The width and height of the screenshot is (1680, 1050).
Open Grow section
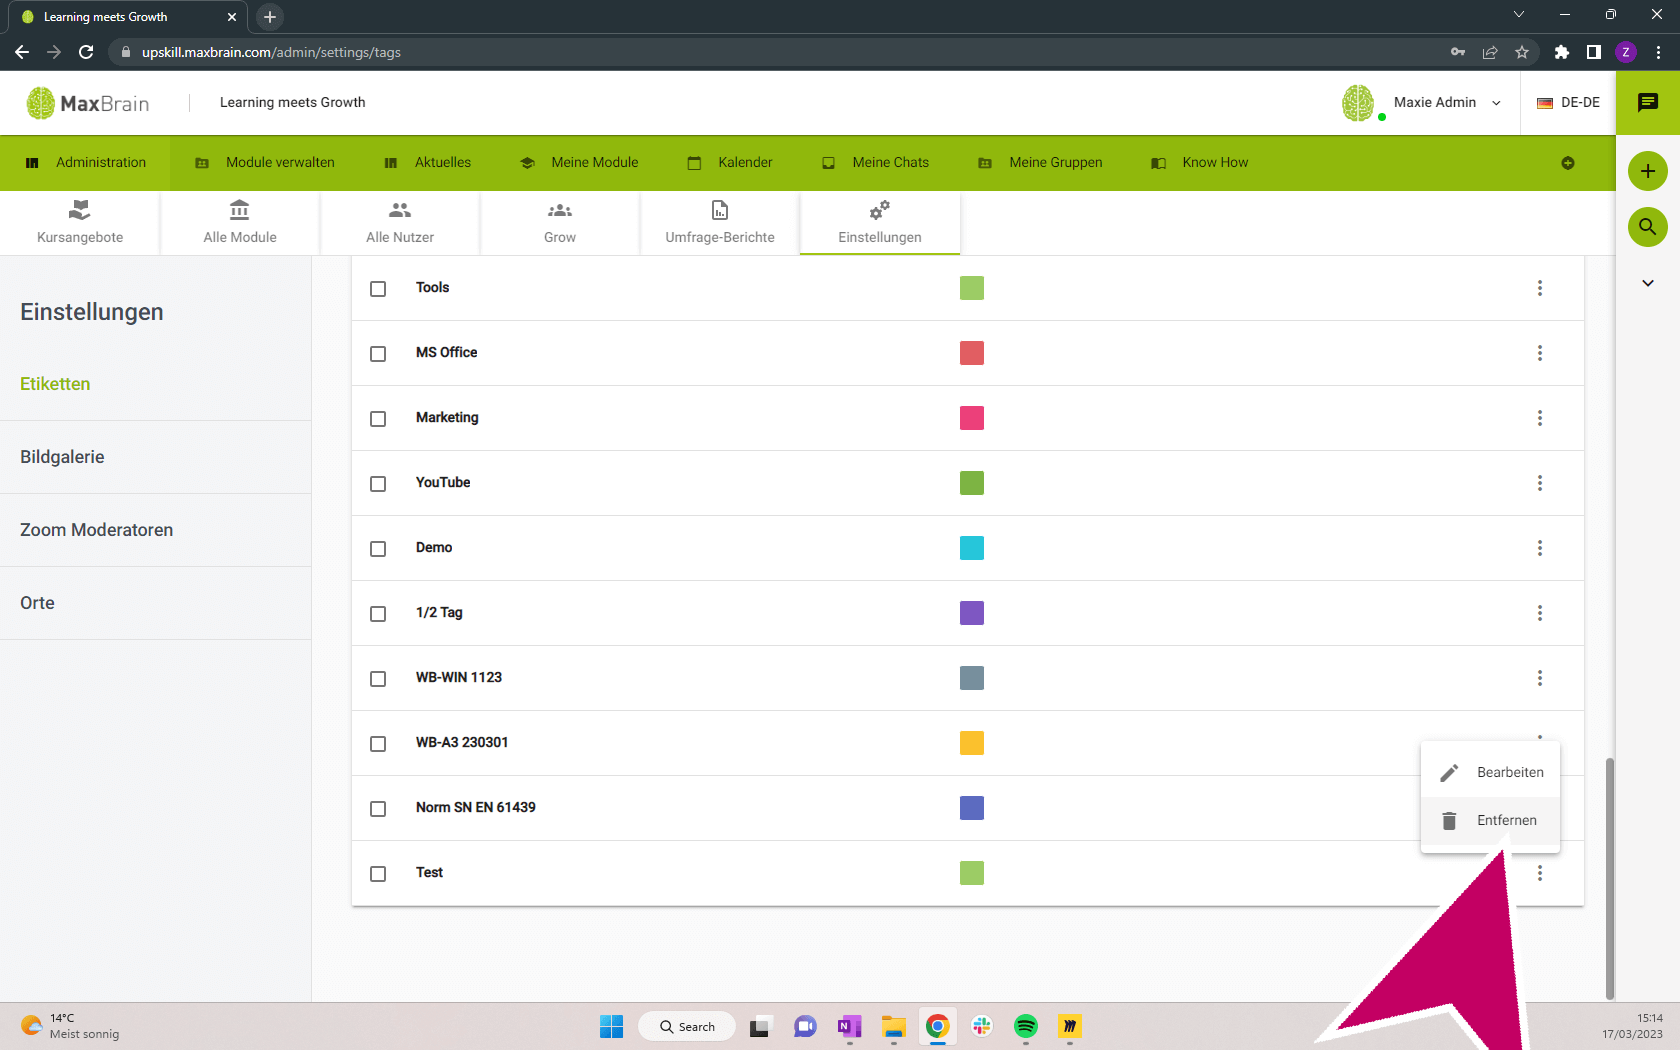pos(560,222)
